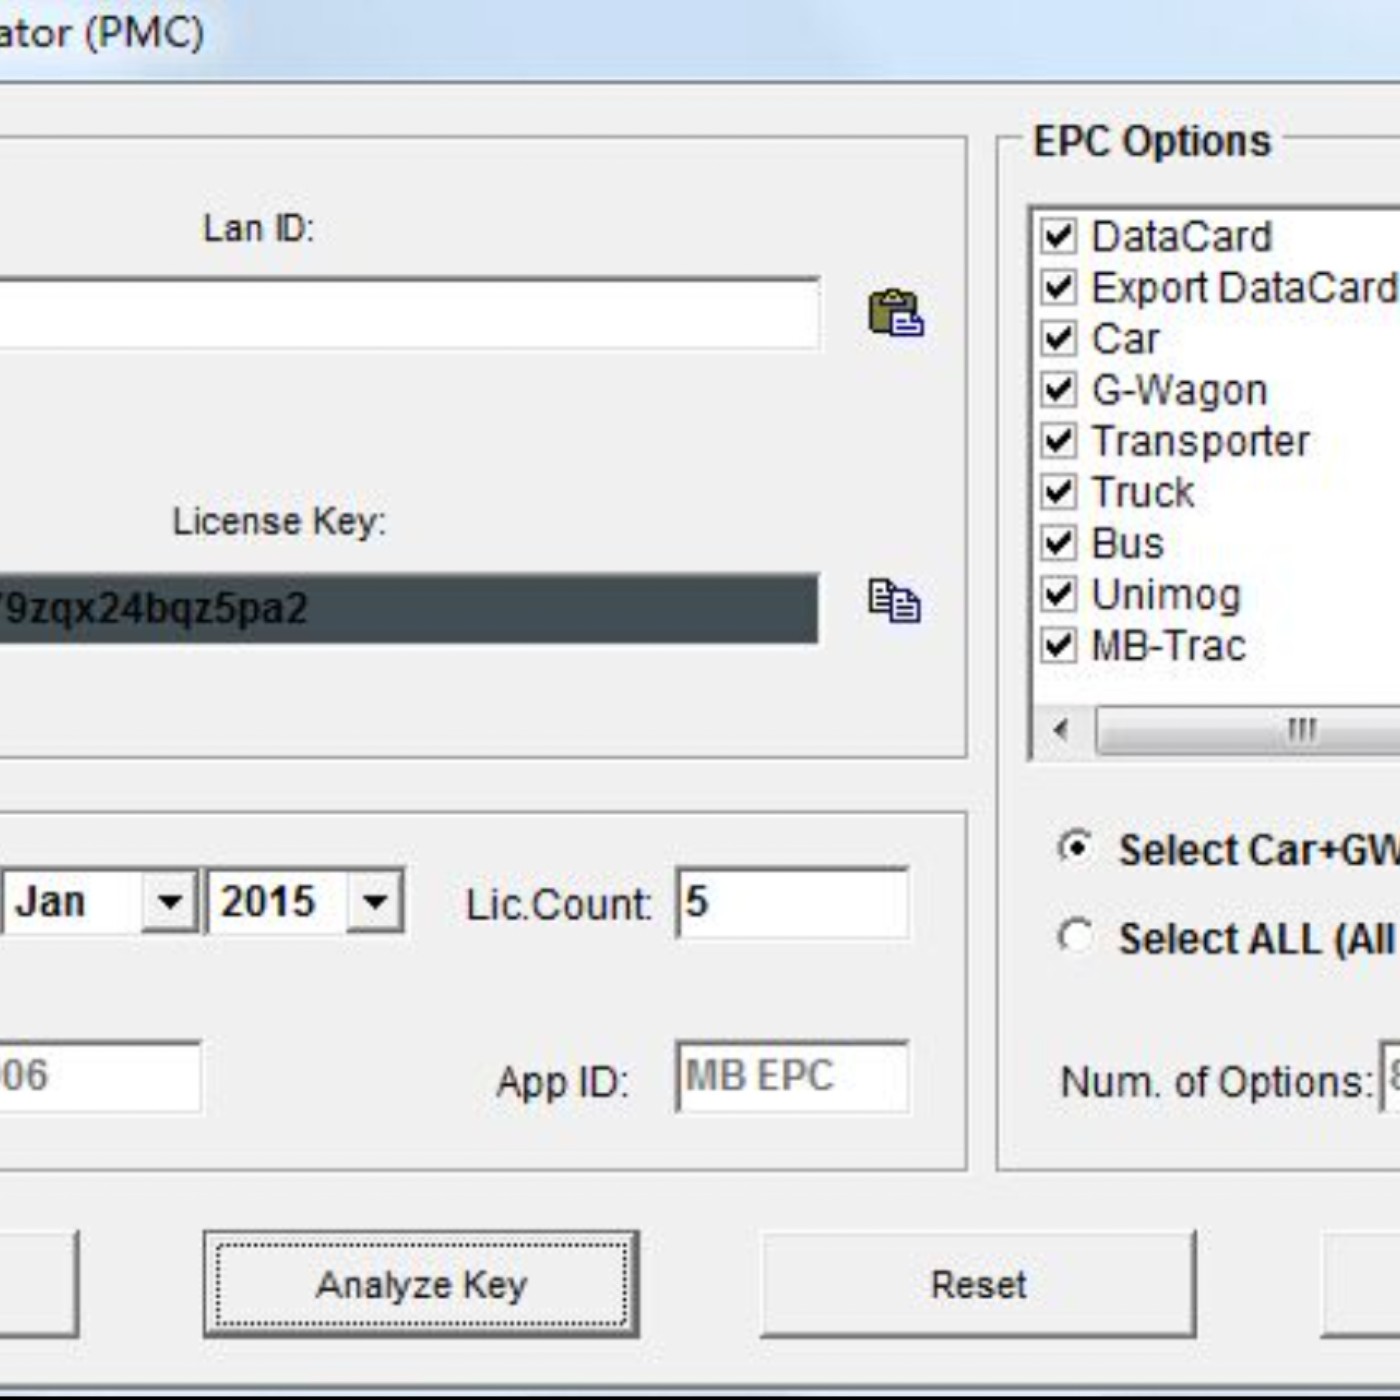
Task: Toggle the Truck checkbox
Action: [x=1058, y=492]
